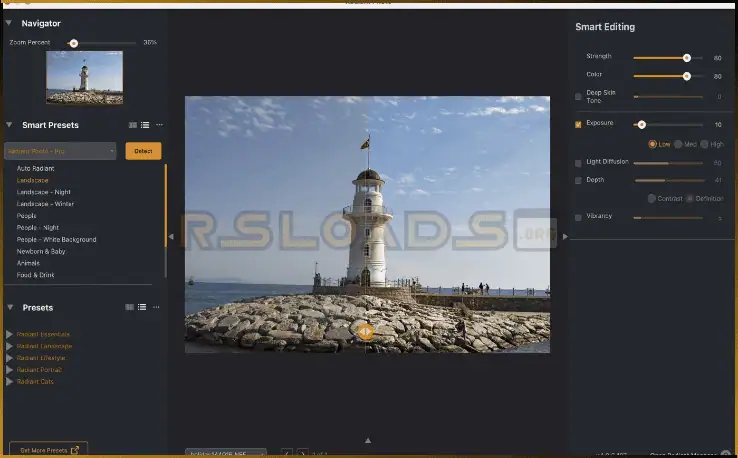Expand Radiant Essentials preset group
The height and width of the screenshot is (458, 738).
pos(9,334)
